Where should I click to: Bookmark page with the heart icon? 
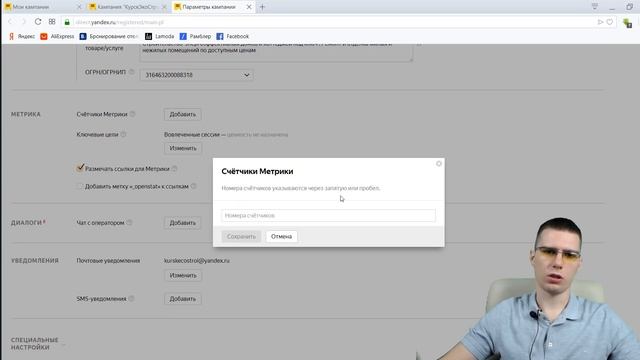tap(609, 22)
